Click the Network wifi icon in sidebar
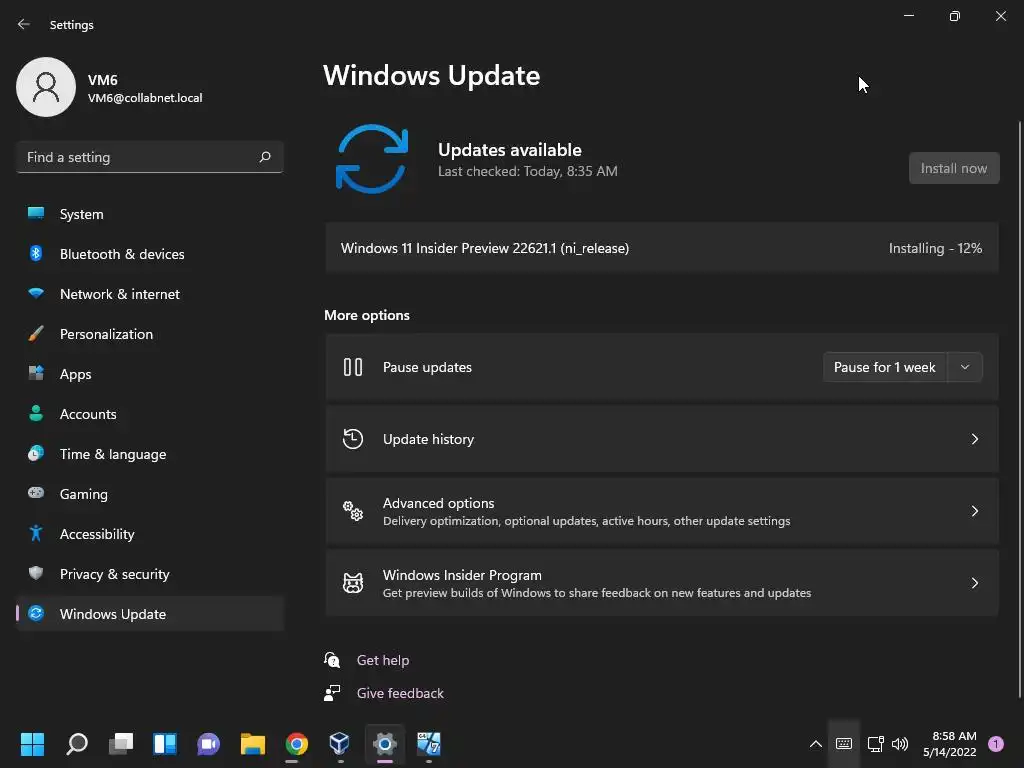 pos(36,293)
